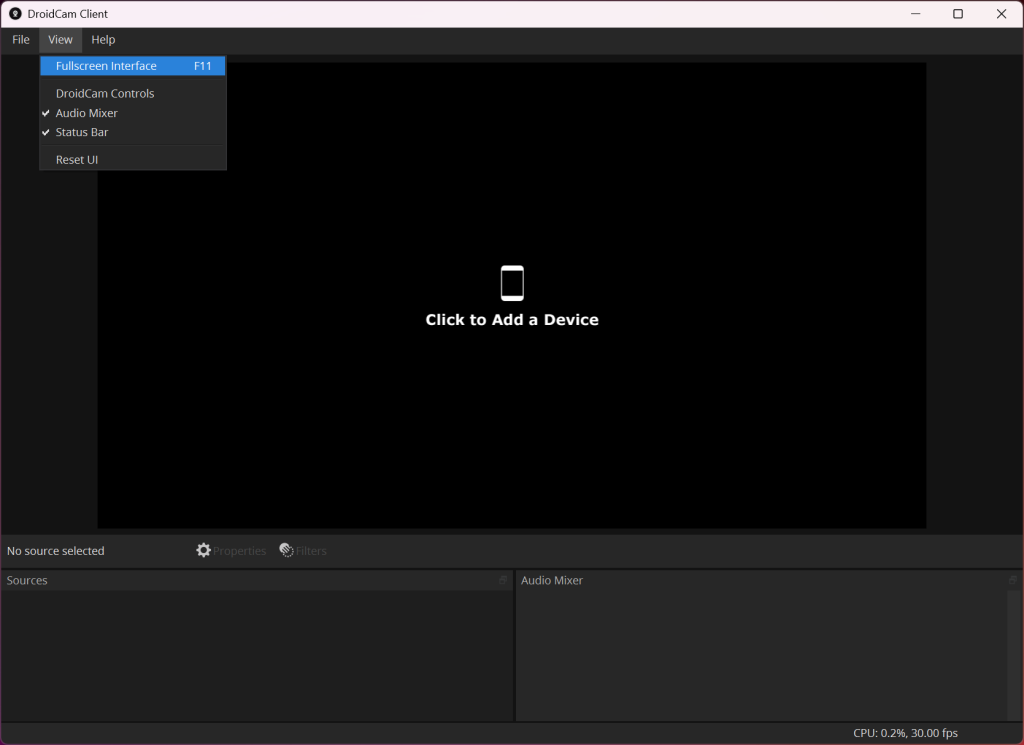
Task: Undock the Sources panel float icon
Action: tap(503, 580)
